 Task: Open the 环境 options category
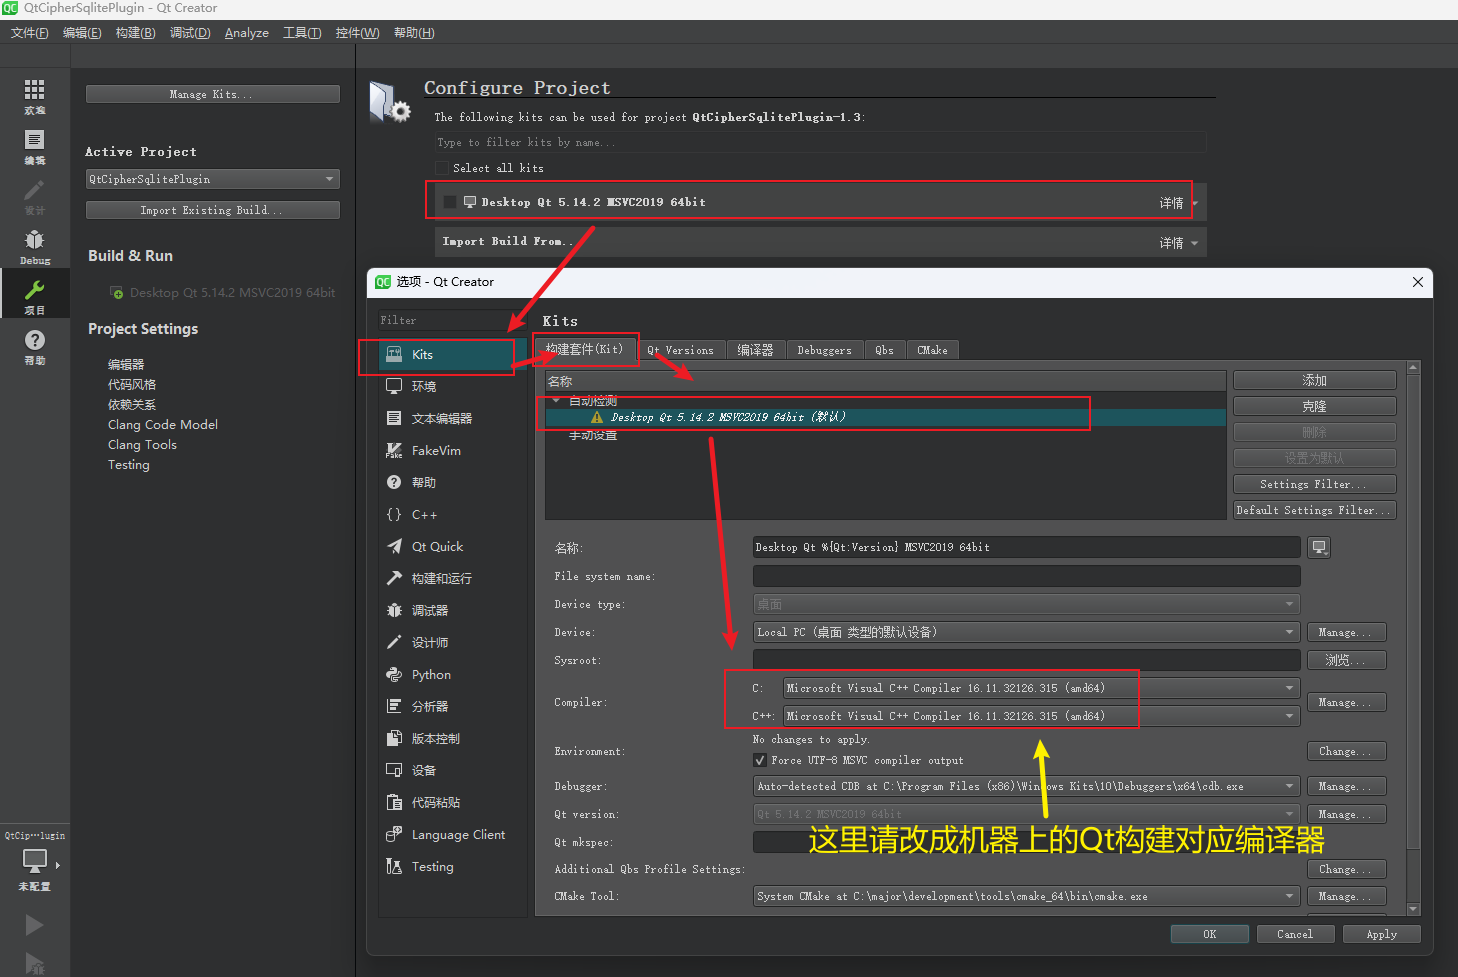(x=453, y=387)
